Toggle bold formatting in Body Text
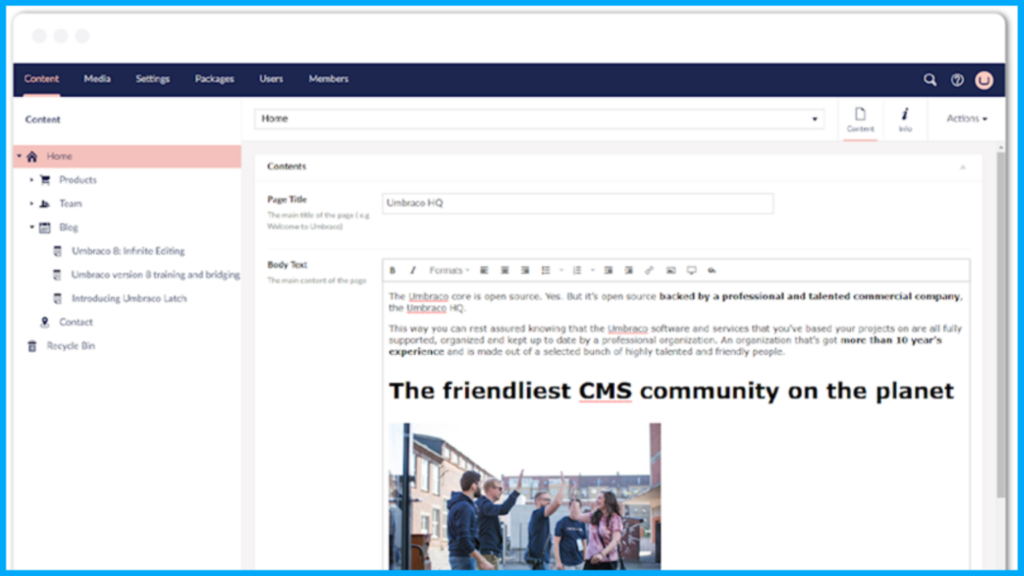The width and height of the screenshot is (1024, 576). 393,270
